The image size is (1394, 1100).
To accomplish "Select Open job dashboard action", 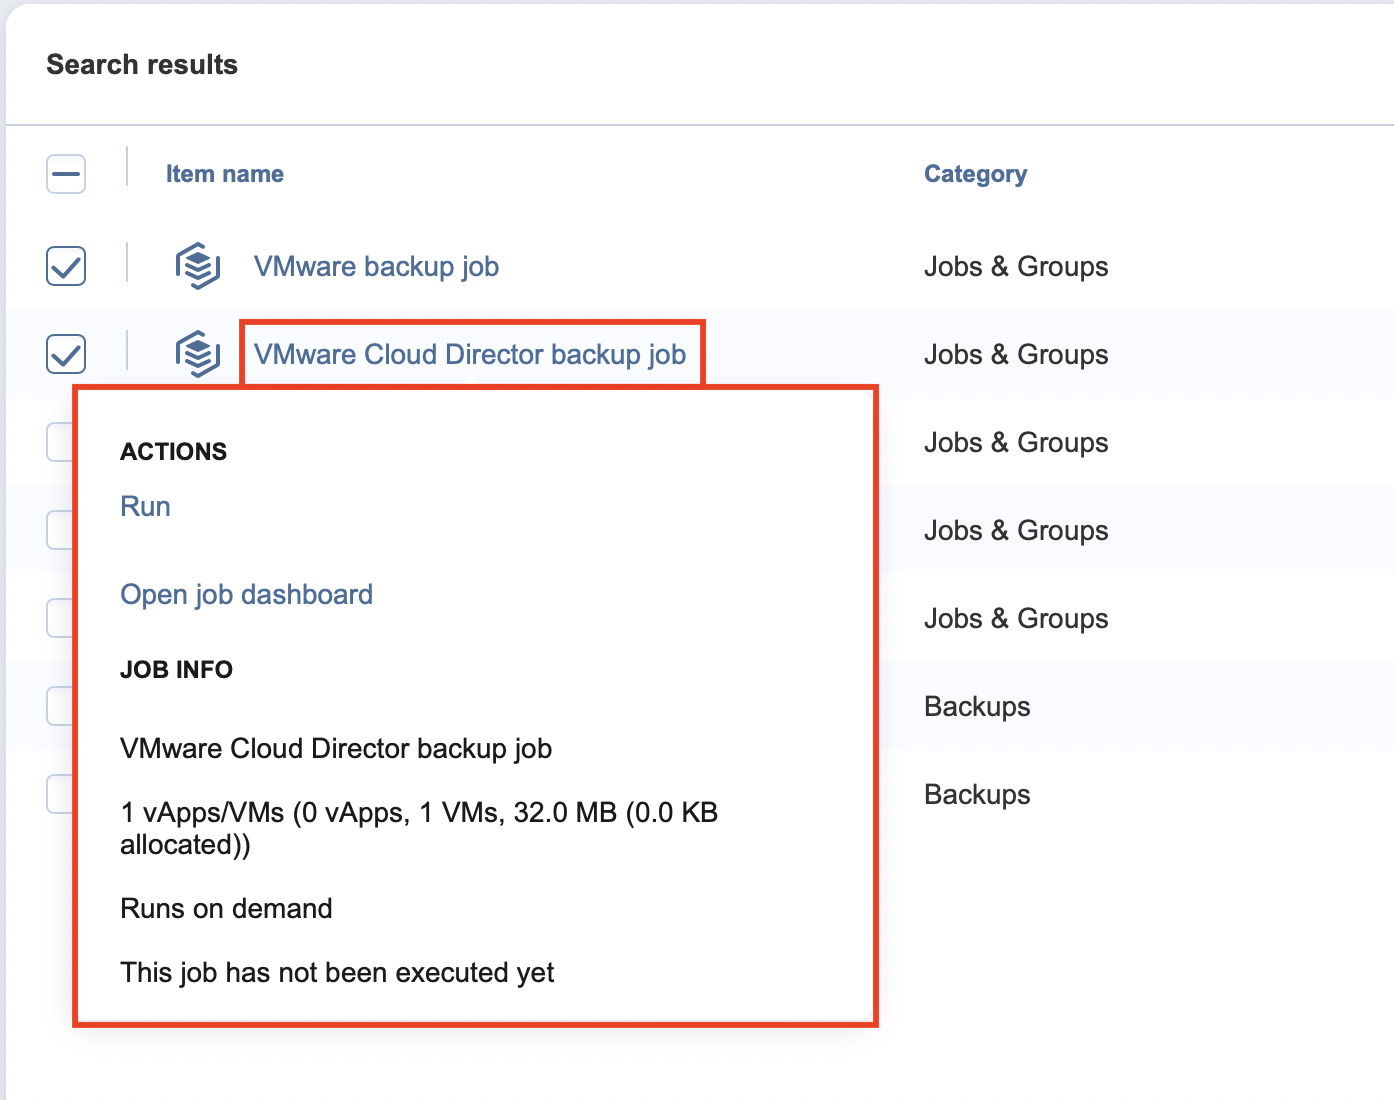I will point(246,595).
